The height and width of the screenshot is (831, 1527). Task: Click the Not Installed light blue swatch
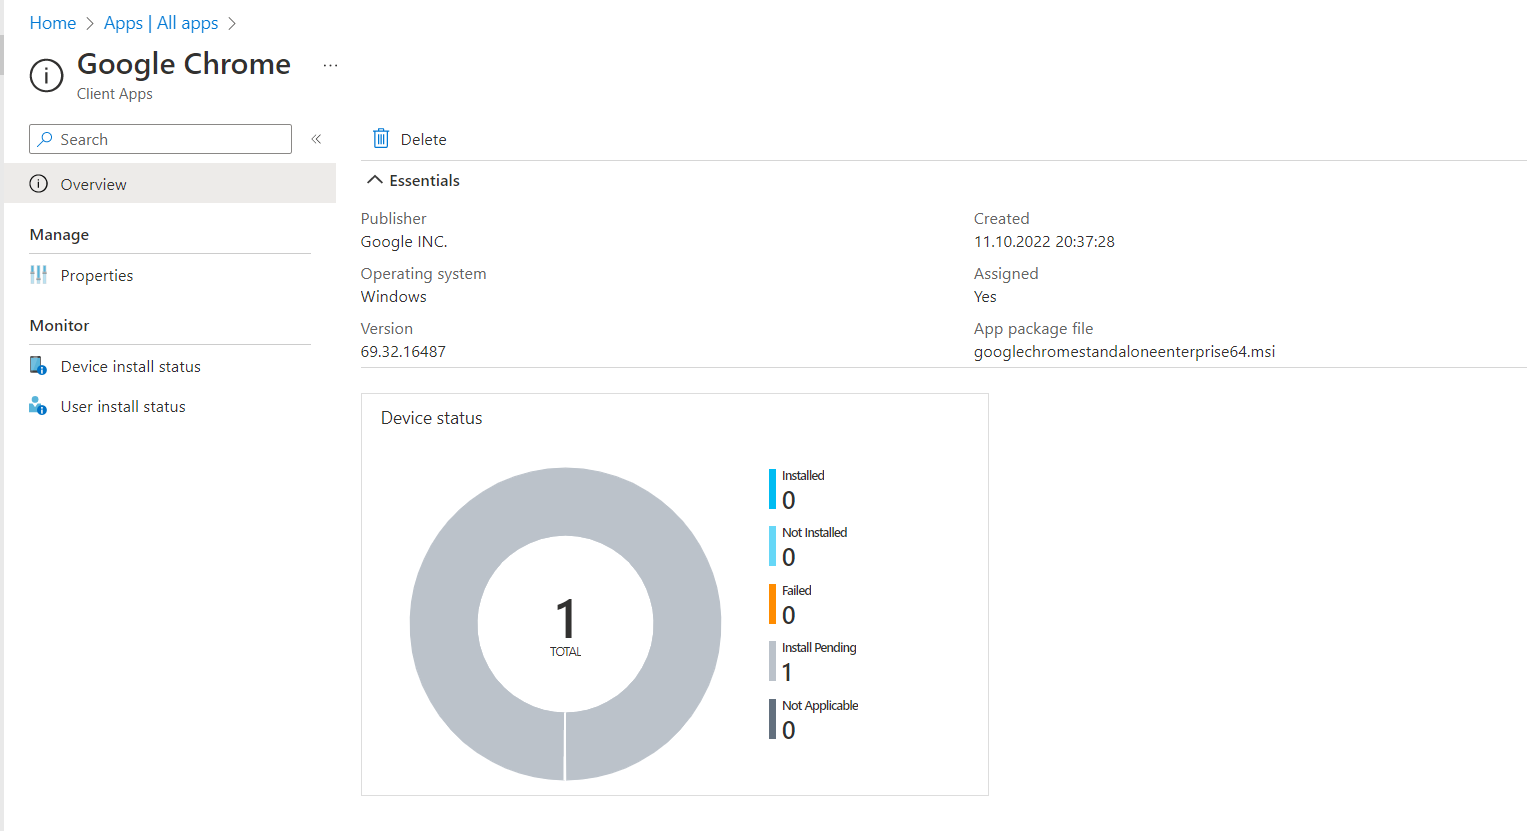coord(772,546)
